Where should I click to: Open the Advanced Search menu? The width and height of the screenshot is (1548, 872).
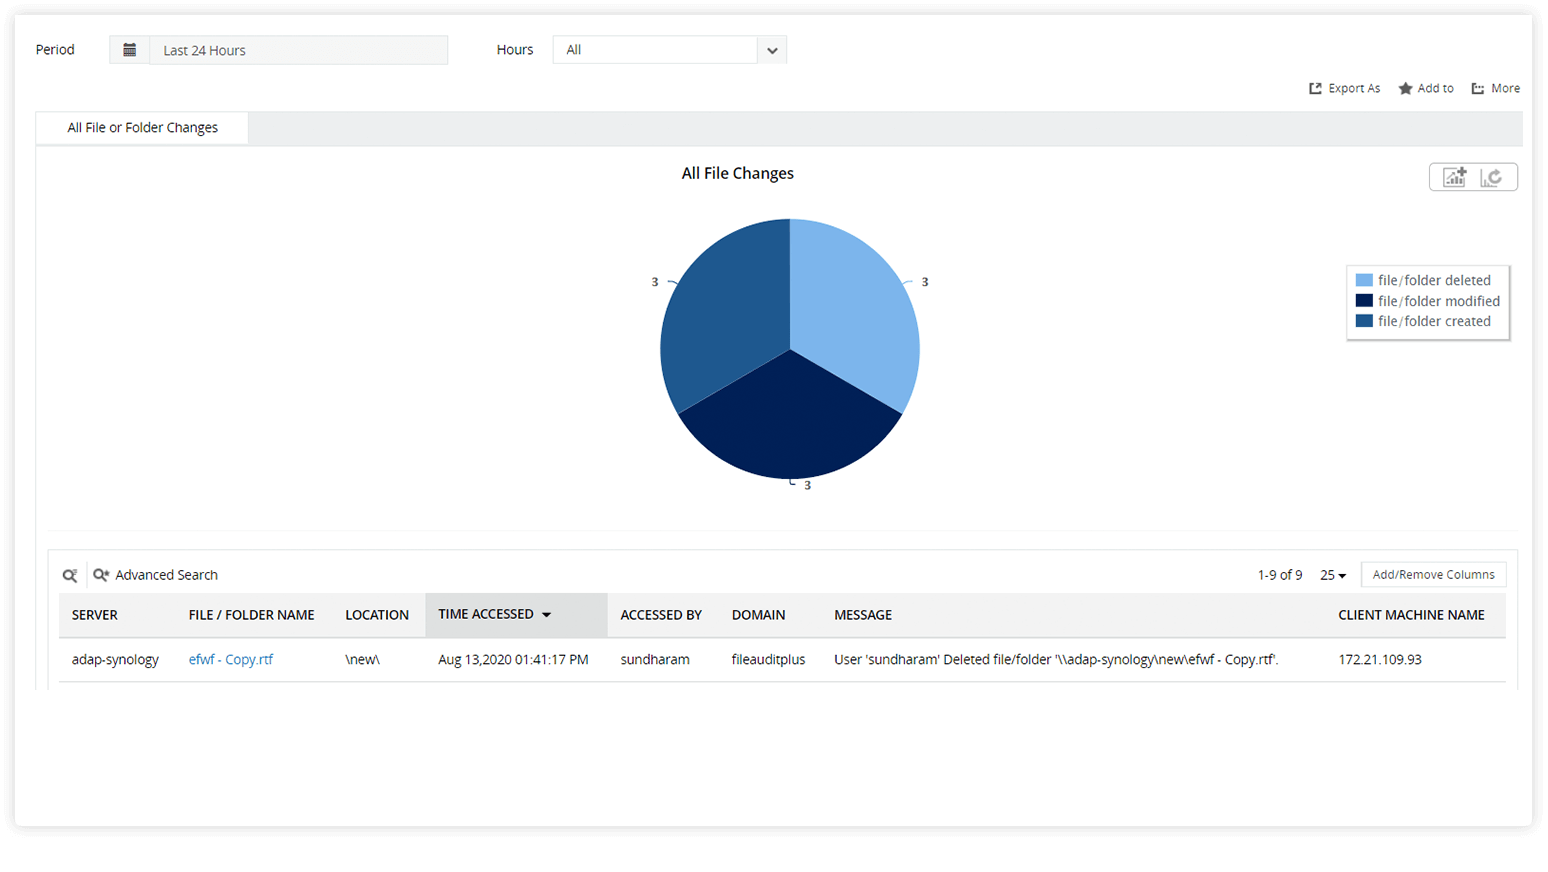[x=166, y=575]
